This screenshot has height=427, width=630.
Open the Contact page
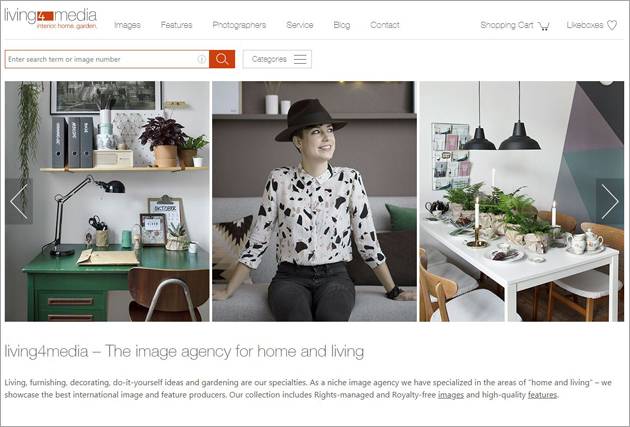coord(385,25)
